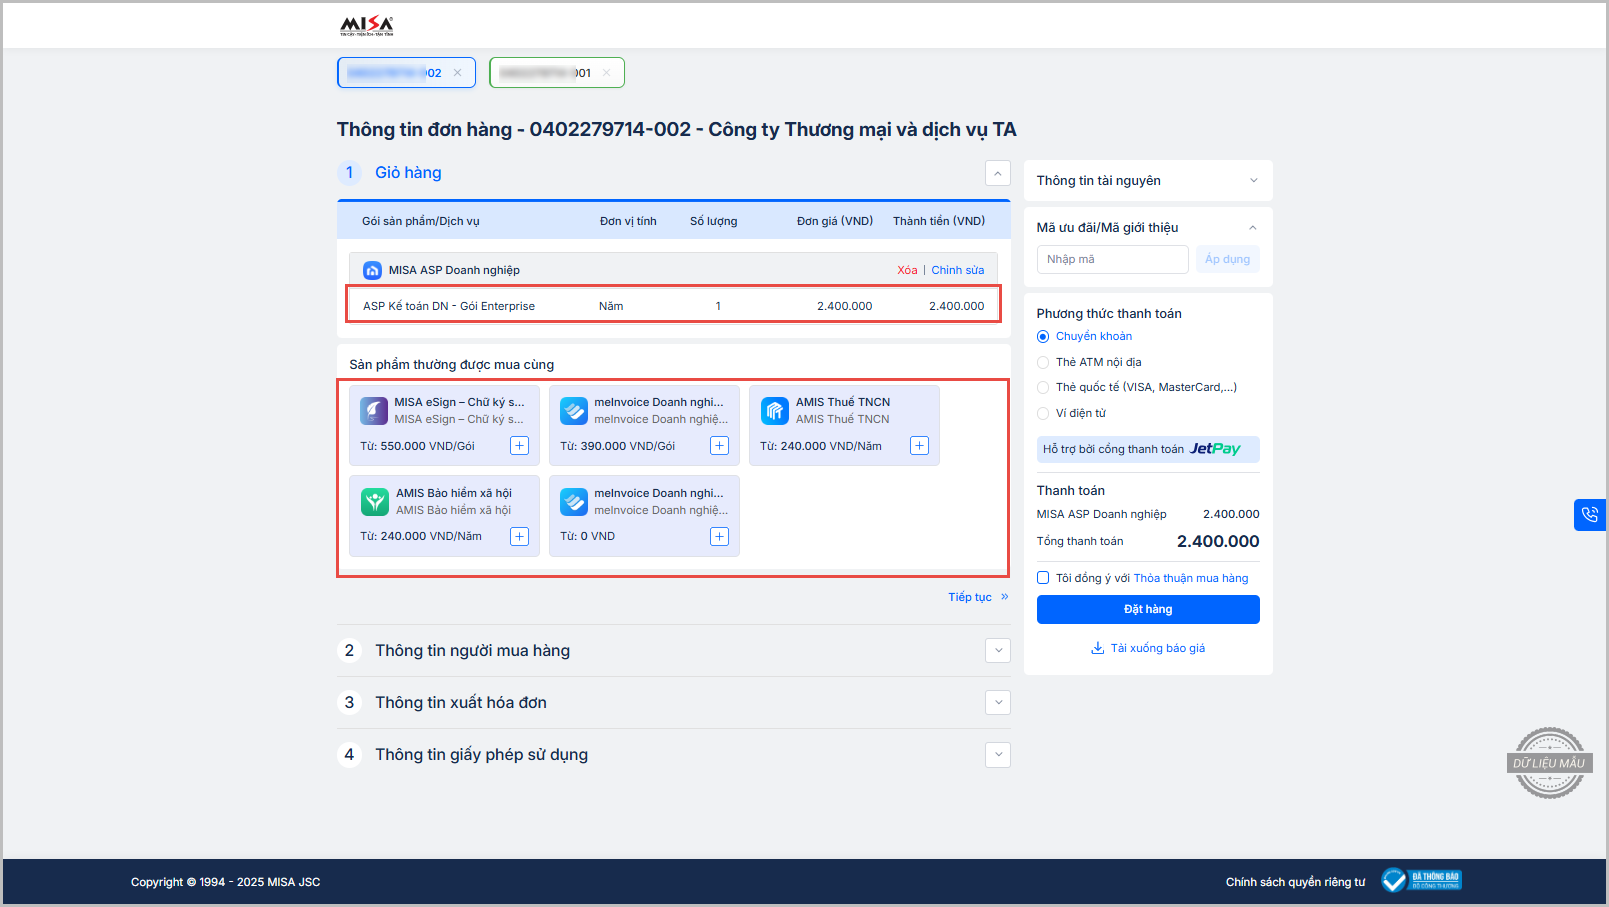
Task: Select Chuyển khoản payment method
Action: click(1043, 337)
